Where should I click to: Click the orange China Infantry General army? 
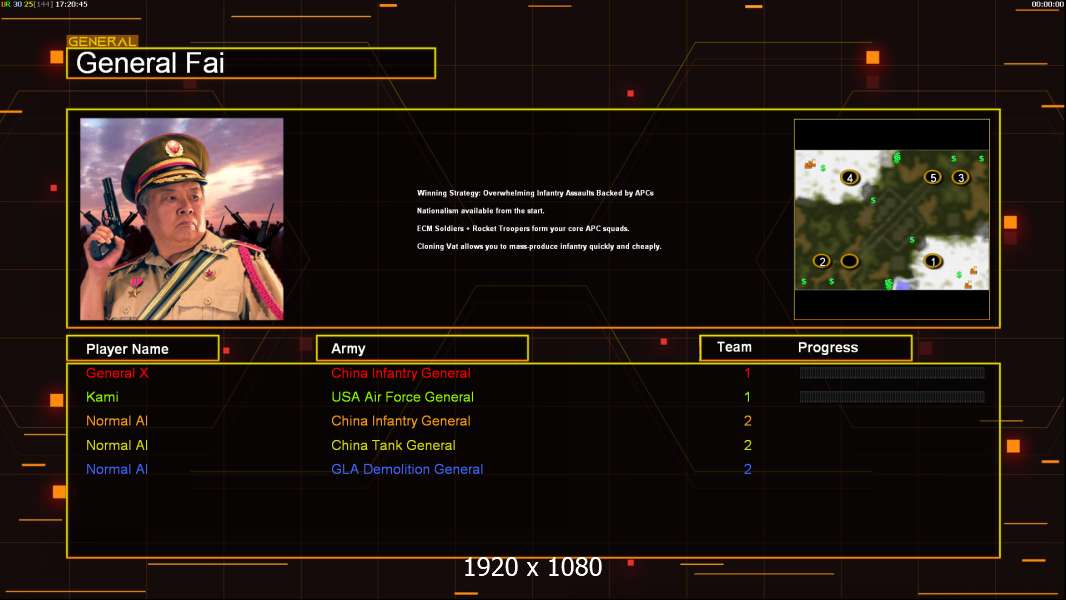coord(400,421)
